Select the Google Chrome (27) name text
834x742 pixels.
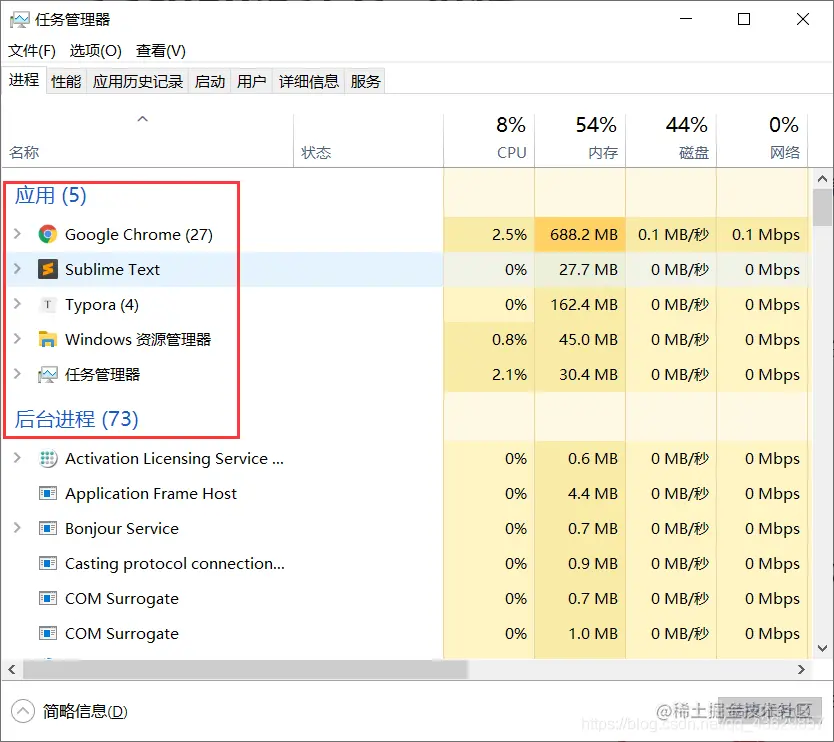pos(139,235)
